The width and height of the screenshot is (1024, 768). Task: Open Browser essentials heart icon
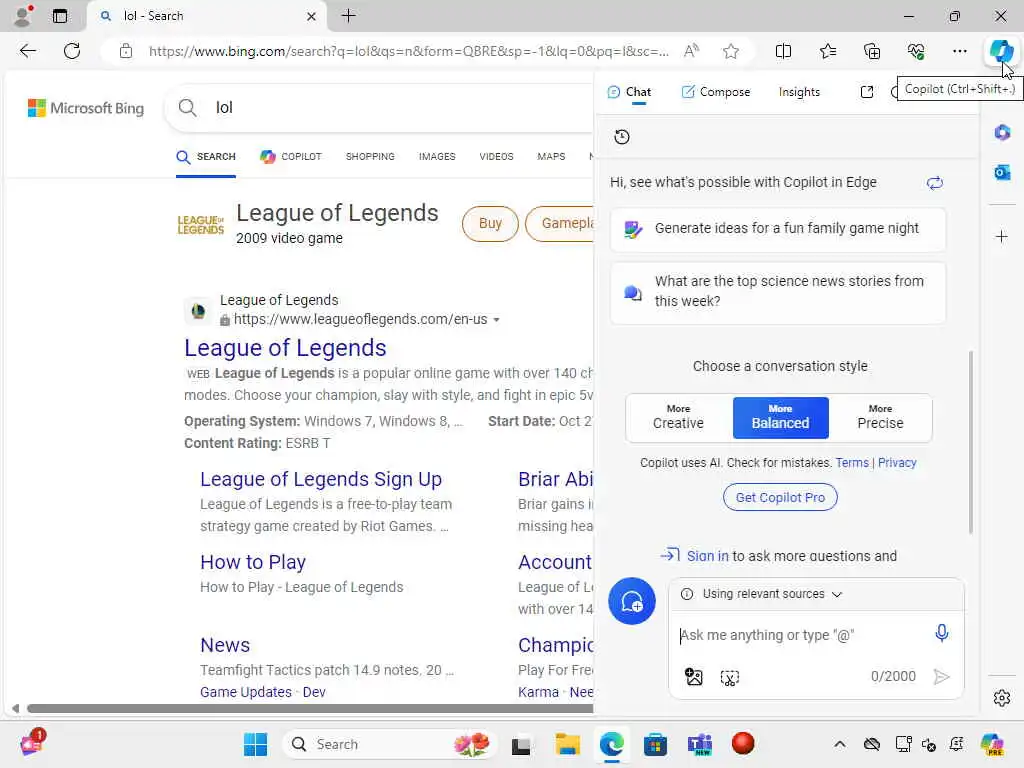pos(916,51)
